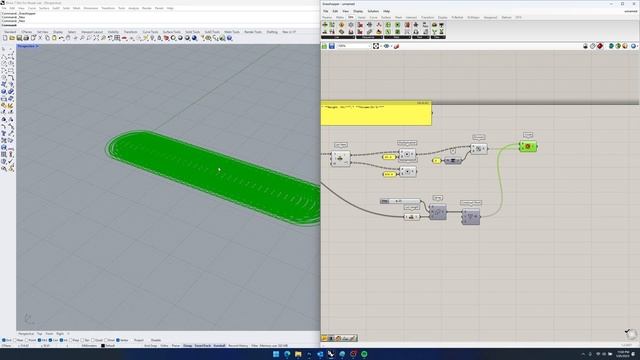
Task: Open the Perspective viewport title menu
Action: point(28,46)
